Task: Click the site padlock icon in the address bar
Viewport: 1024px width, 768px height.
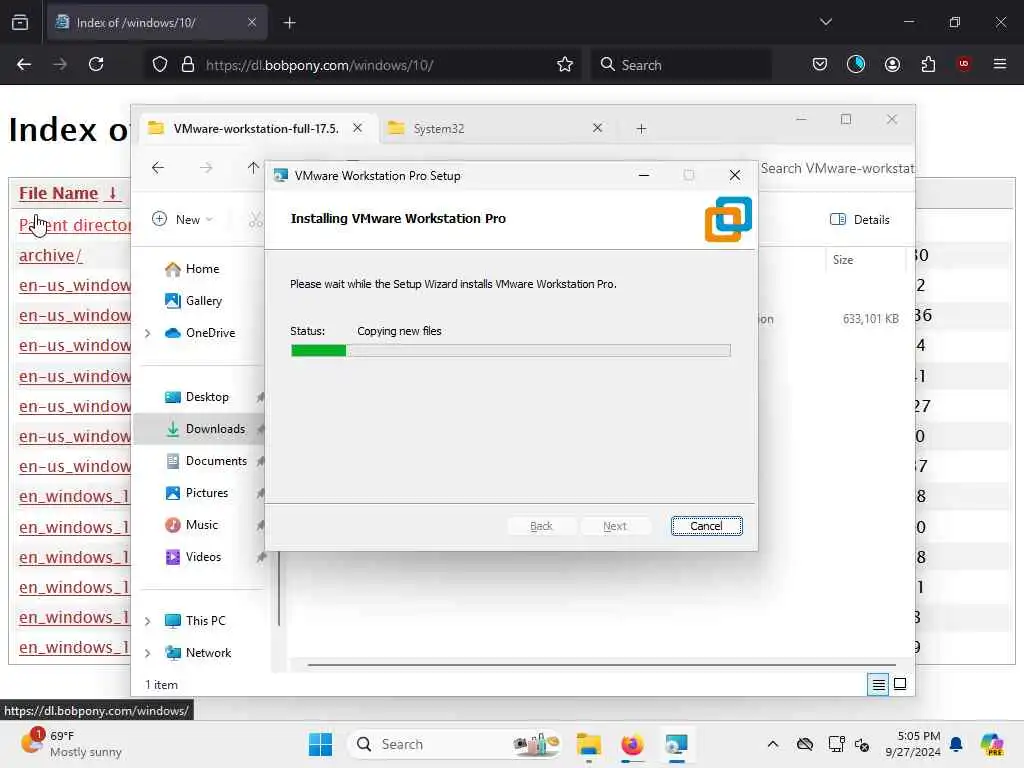Action: [x=188, y=65]
